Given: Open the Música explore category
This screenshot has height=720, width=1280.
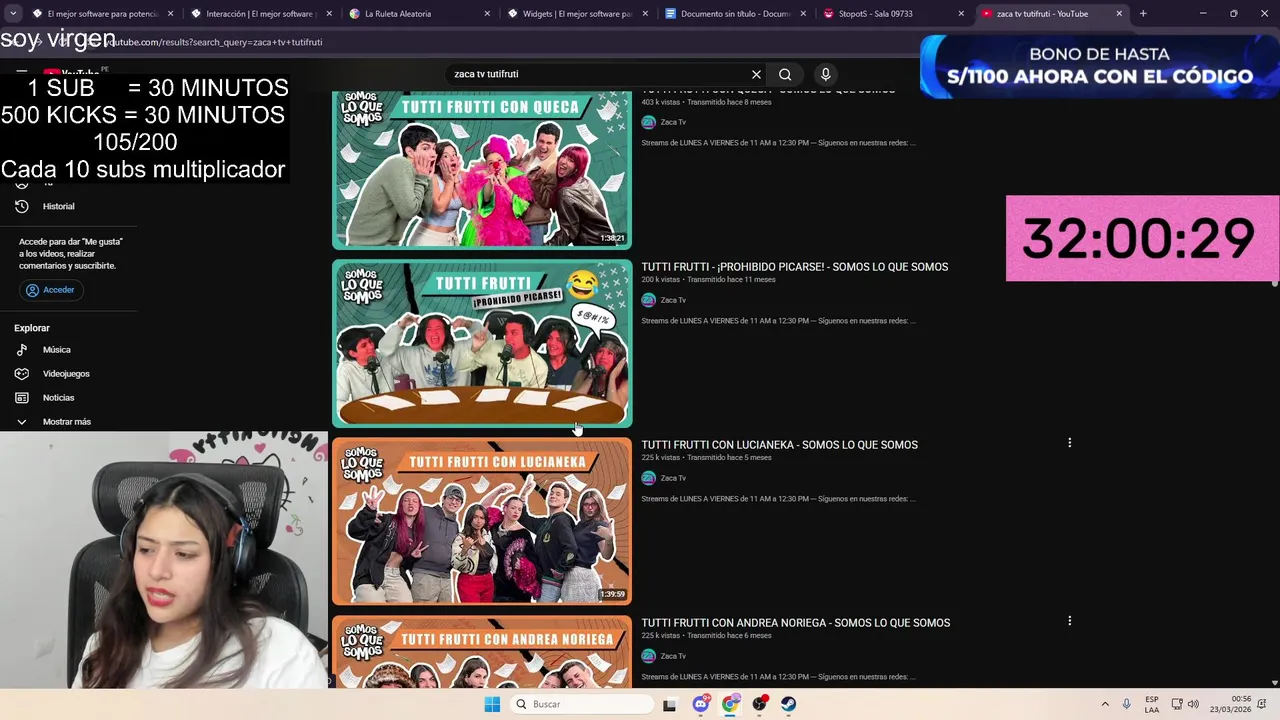Looking at the screenshot, I should click(57, 350).
